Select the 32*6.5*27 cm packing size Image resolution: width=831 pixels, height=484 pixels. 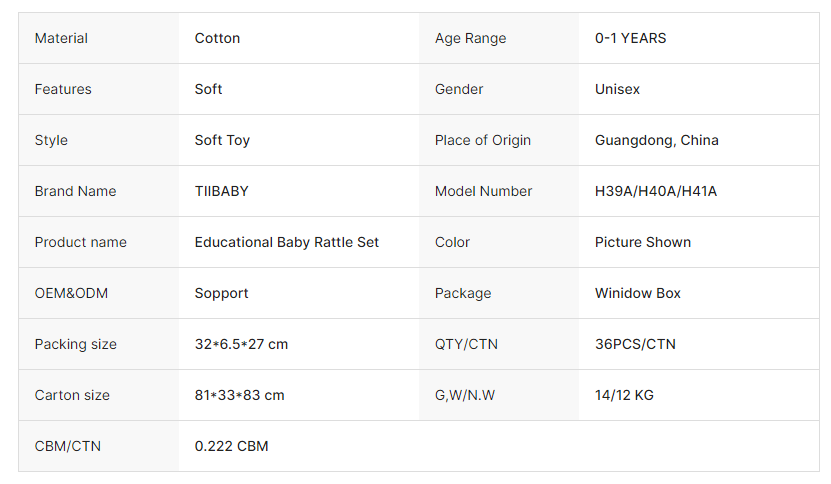pos(241,344)
